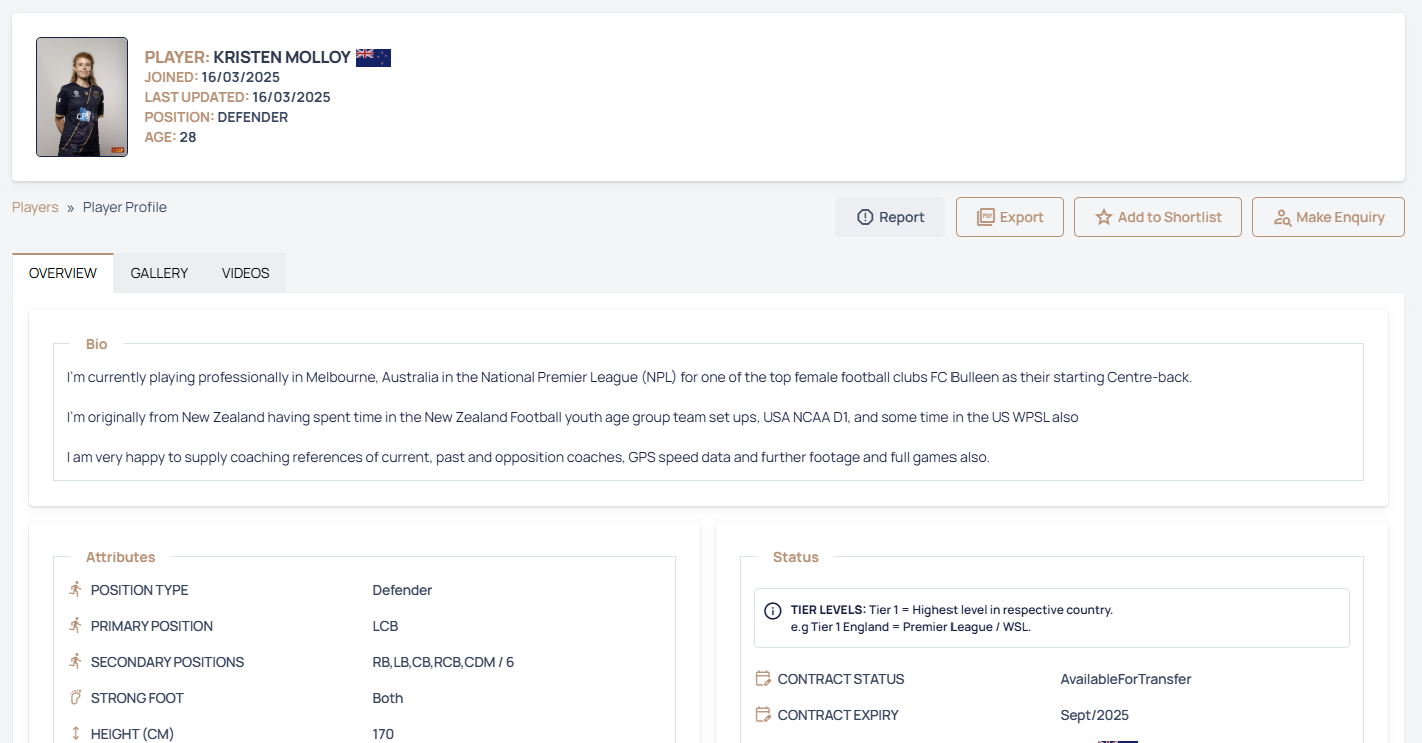The height and width of the screenshot is (743, 1422).
Task: Click the info icon in Tier Levels box
Action: [x=772, y=611]
